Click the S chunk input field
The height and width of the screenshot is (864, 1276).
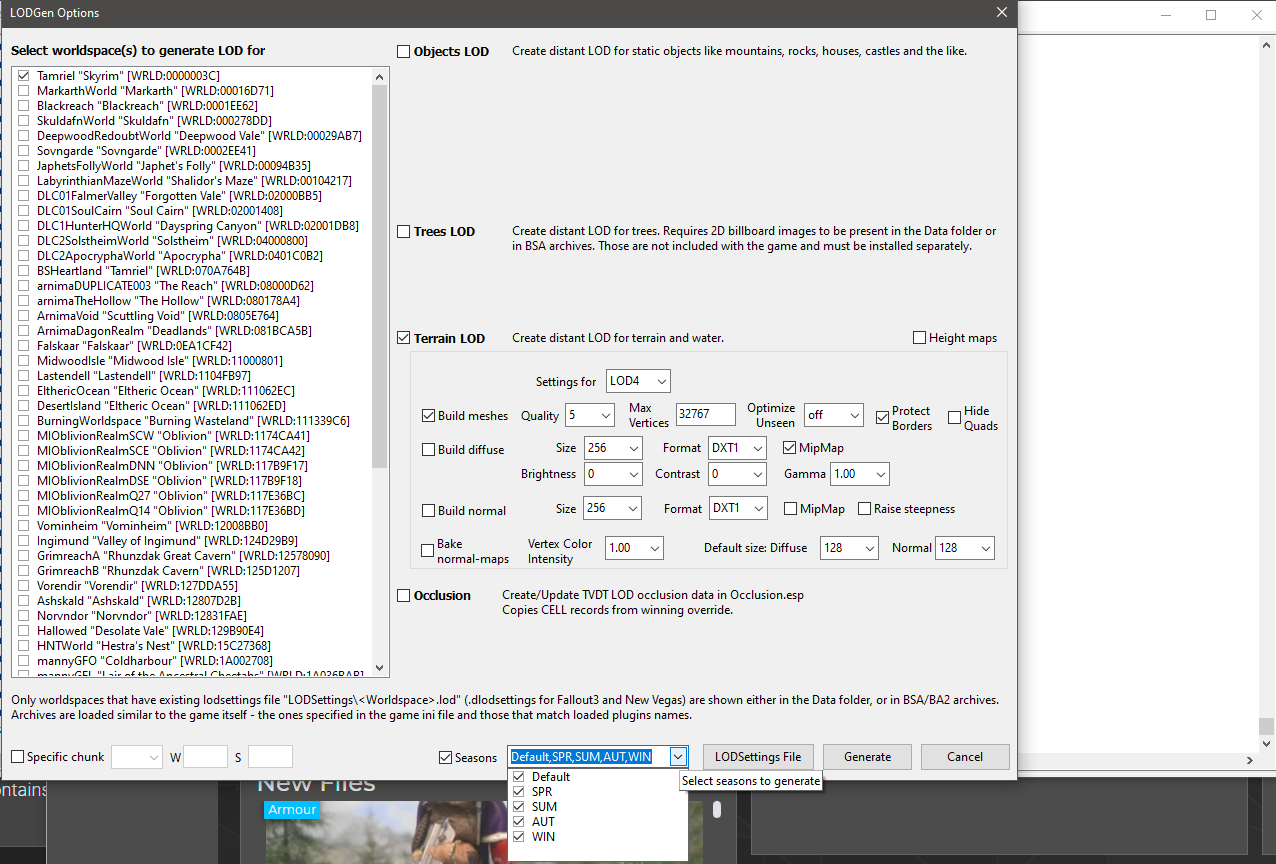(x=270, y=757)
